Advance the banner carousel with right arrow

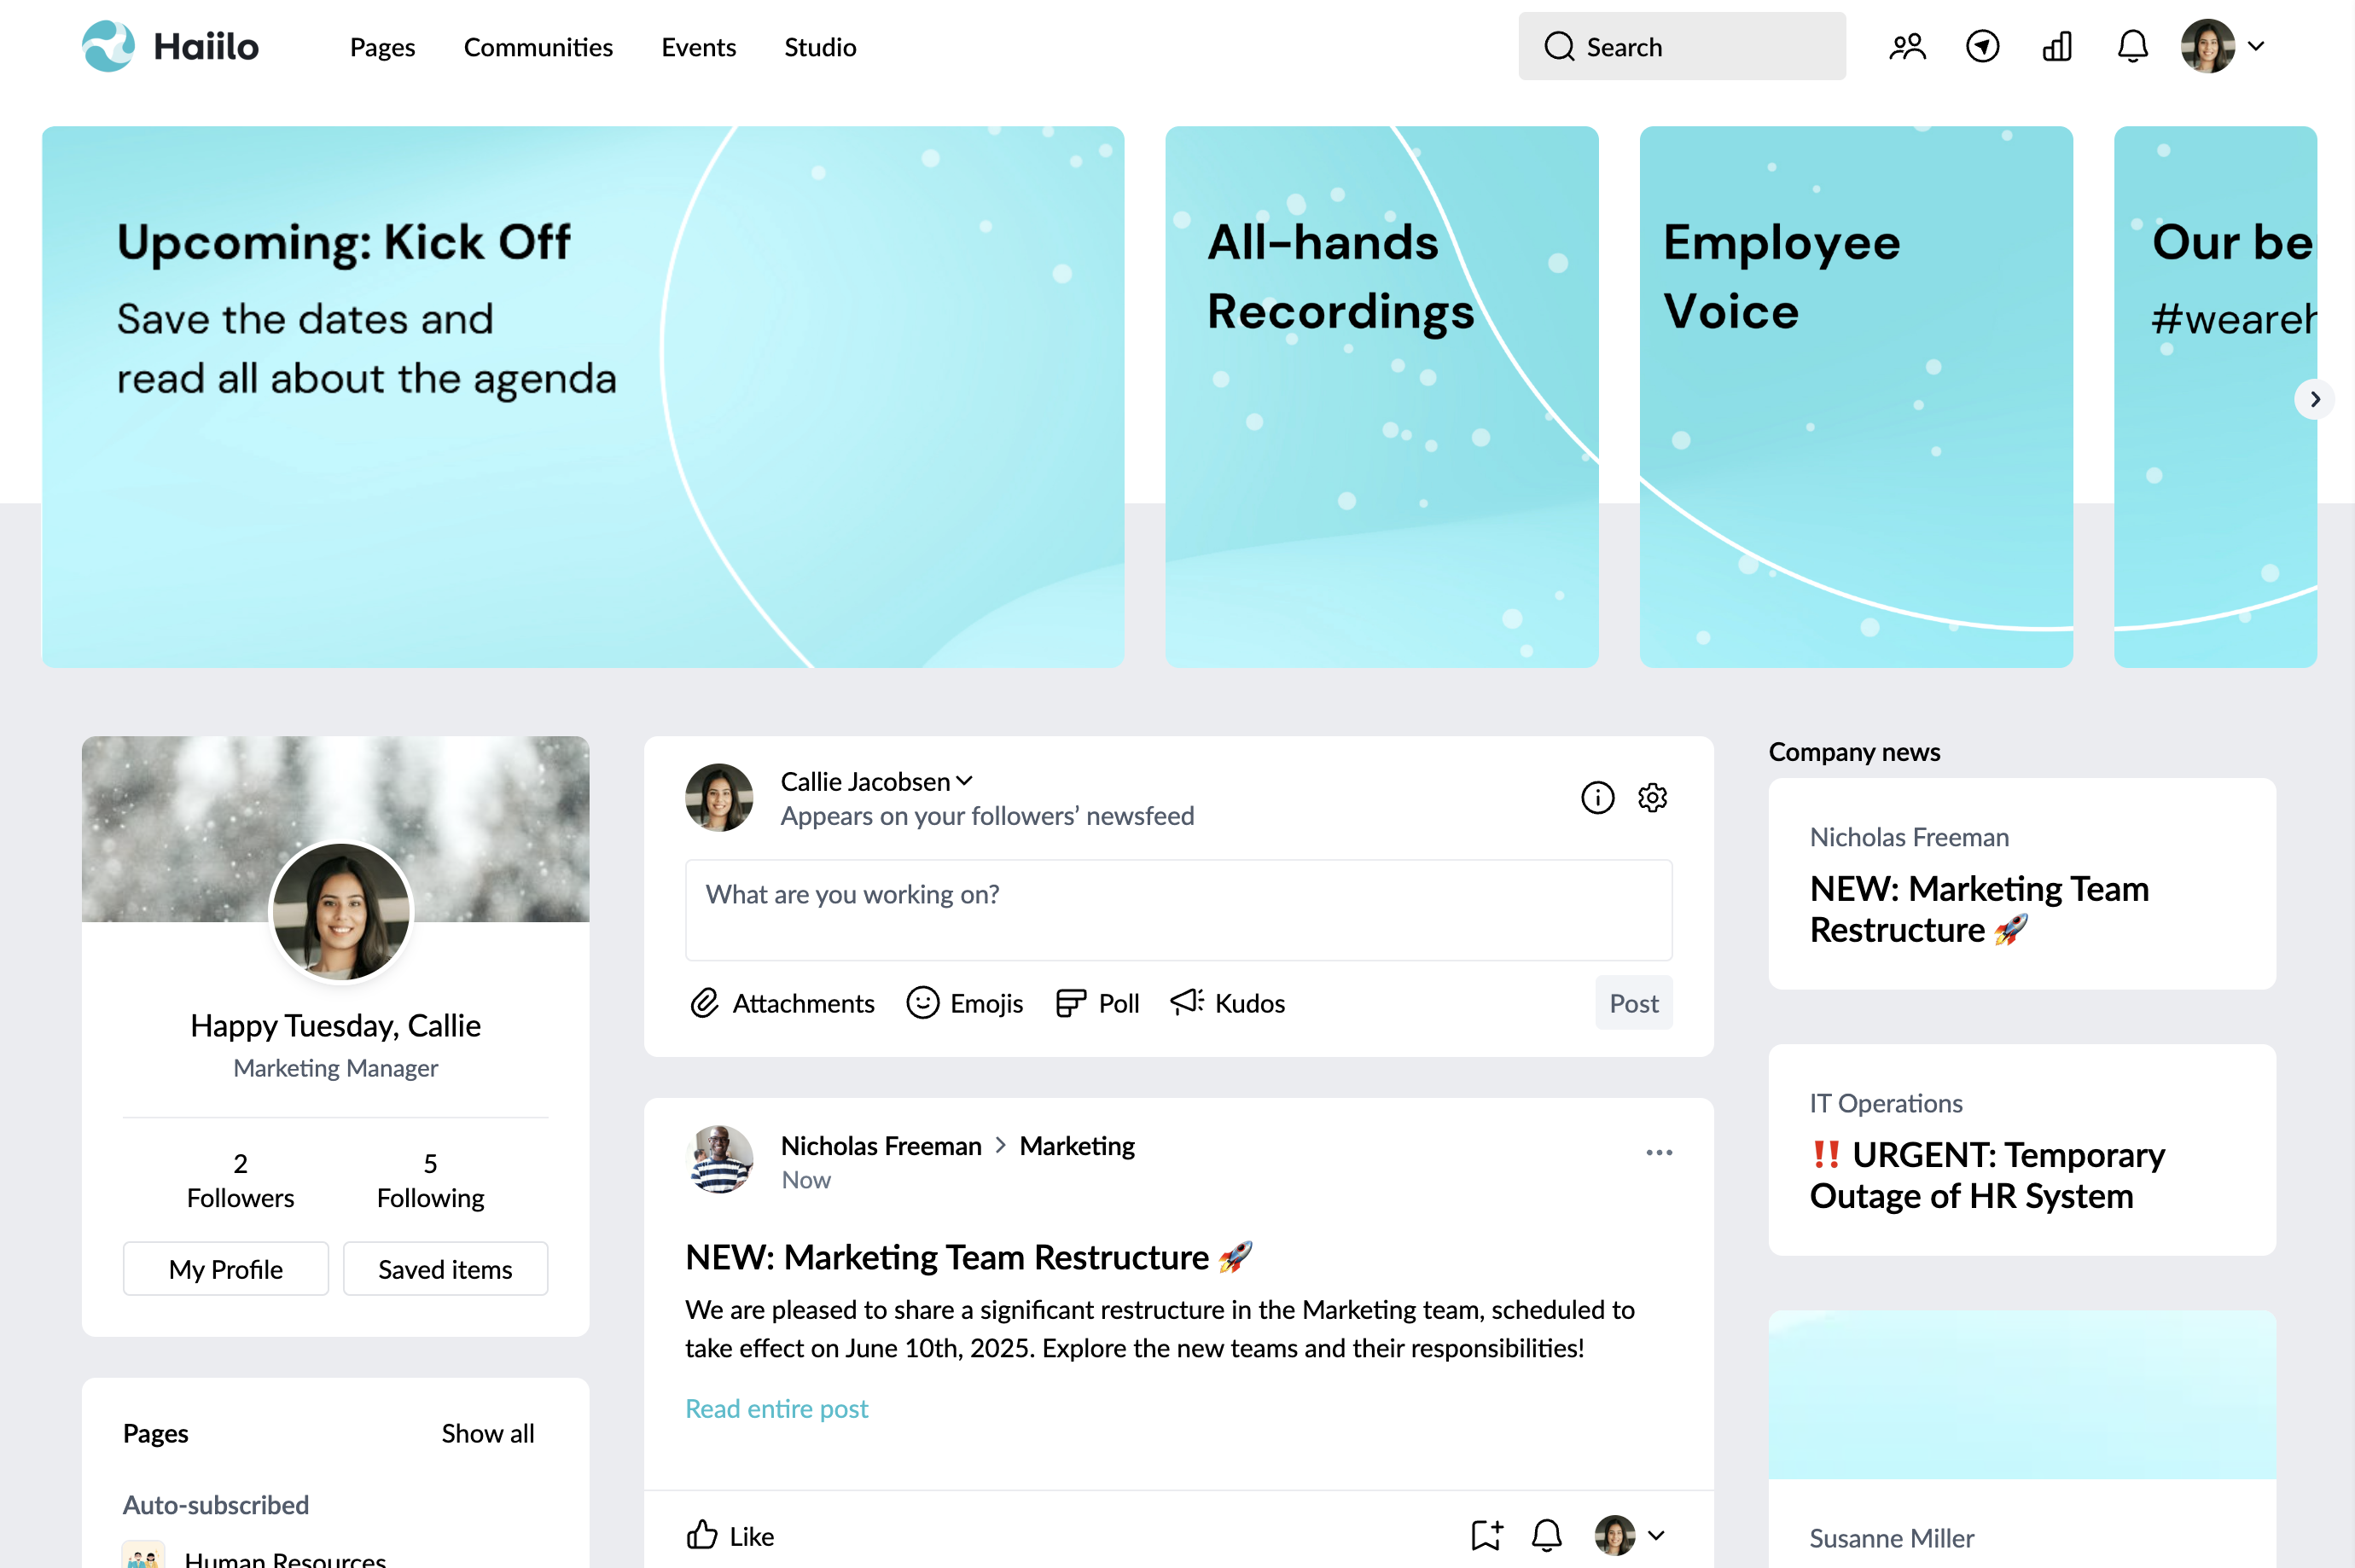2314,399
